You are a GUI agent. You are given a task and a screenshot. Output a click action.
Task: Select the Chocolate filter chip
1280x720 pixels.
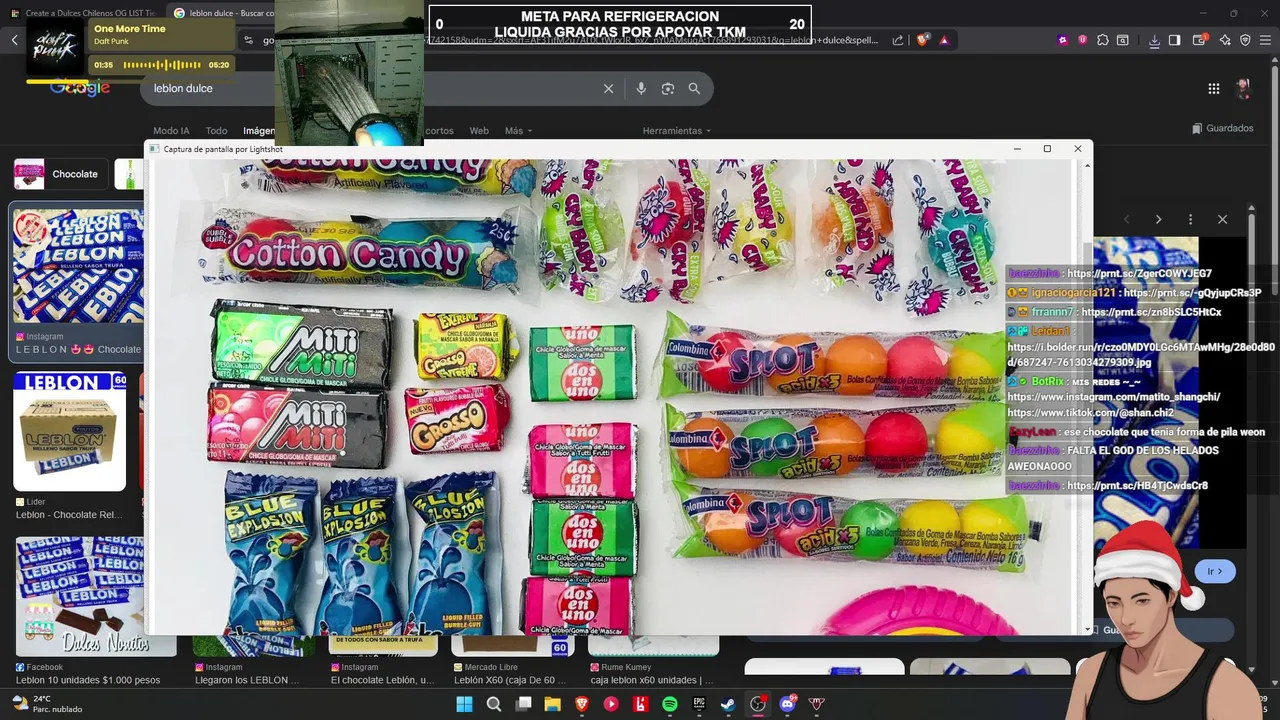60,174
